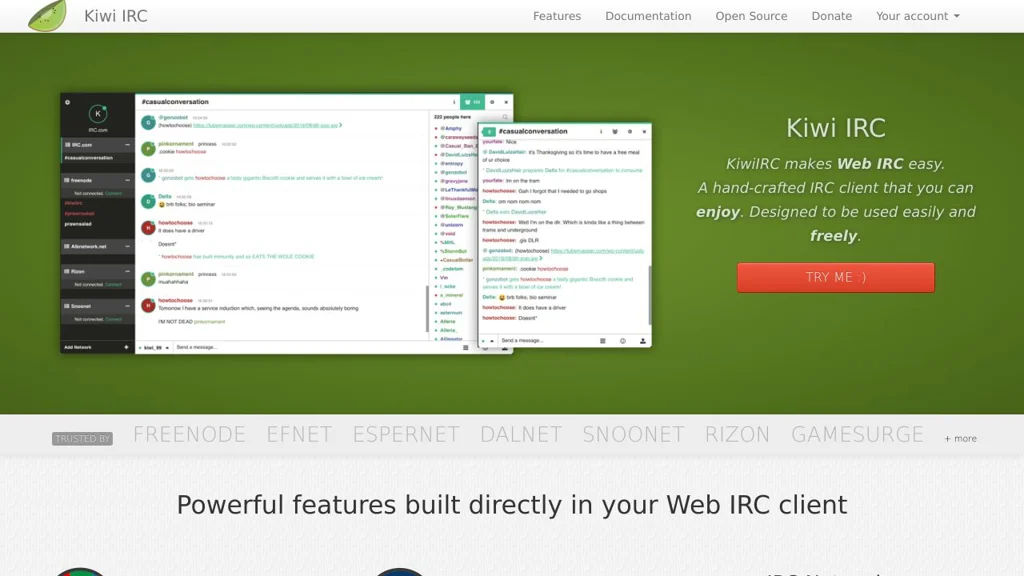Collapse the Allnetwork.net group in demo sidebar
The height and width of the screenshot is (576, 1024).
[x=127, y=247]
